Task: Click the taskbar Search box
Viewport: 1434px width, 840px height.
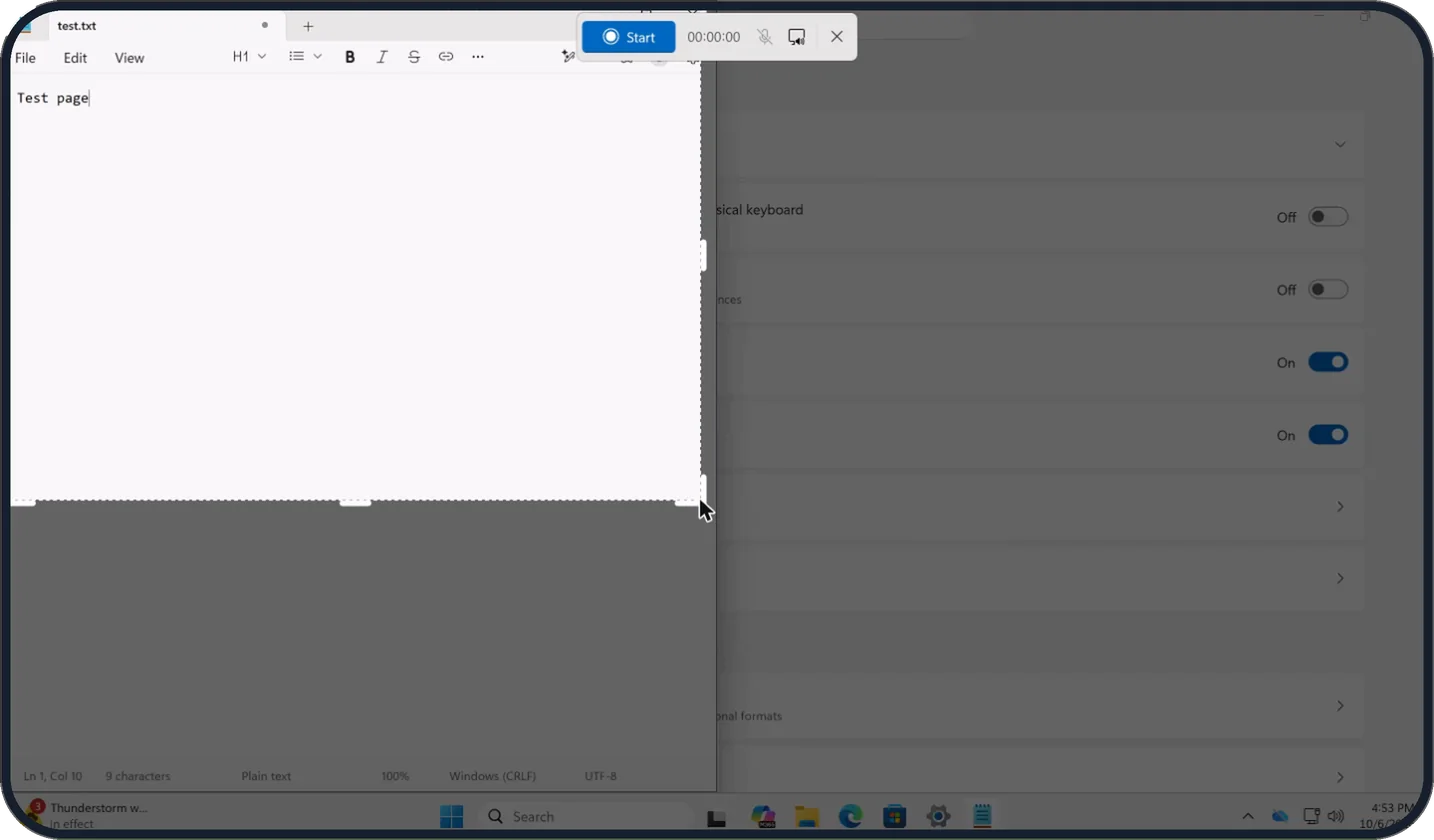Action: 585,816
